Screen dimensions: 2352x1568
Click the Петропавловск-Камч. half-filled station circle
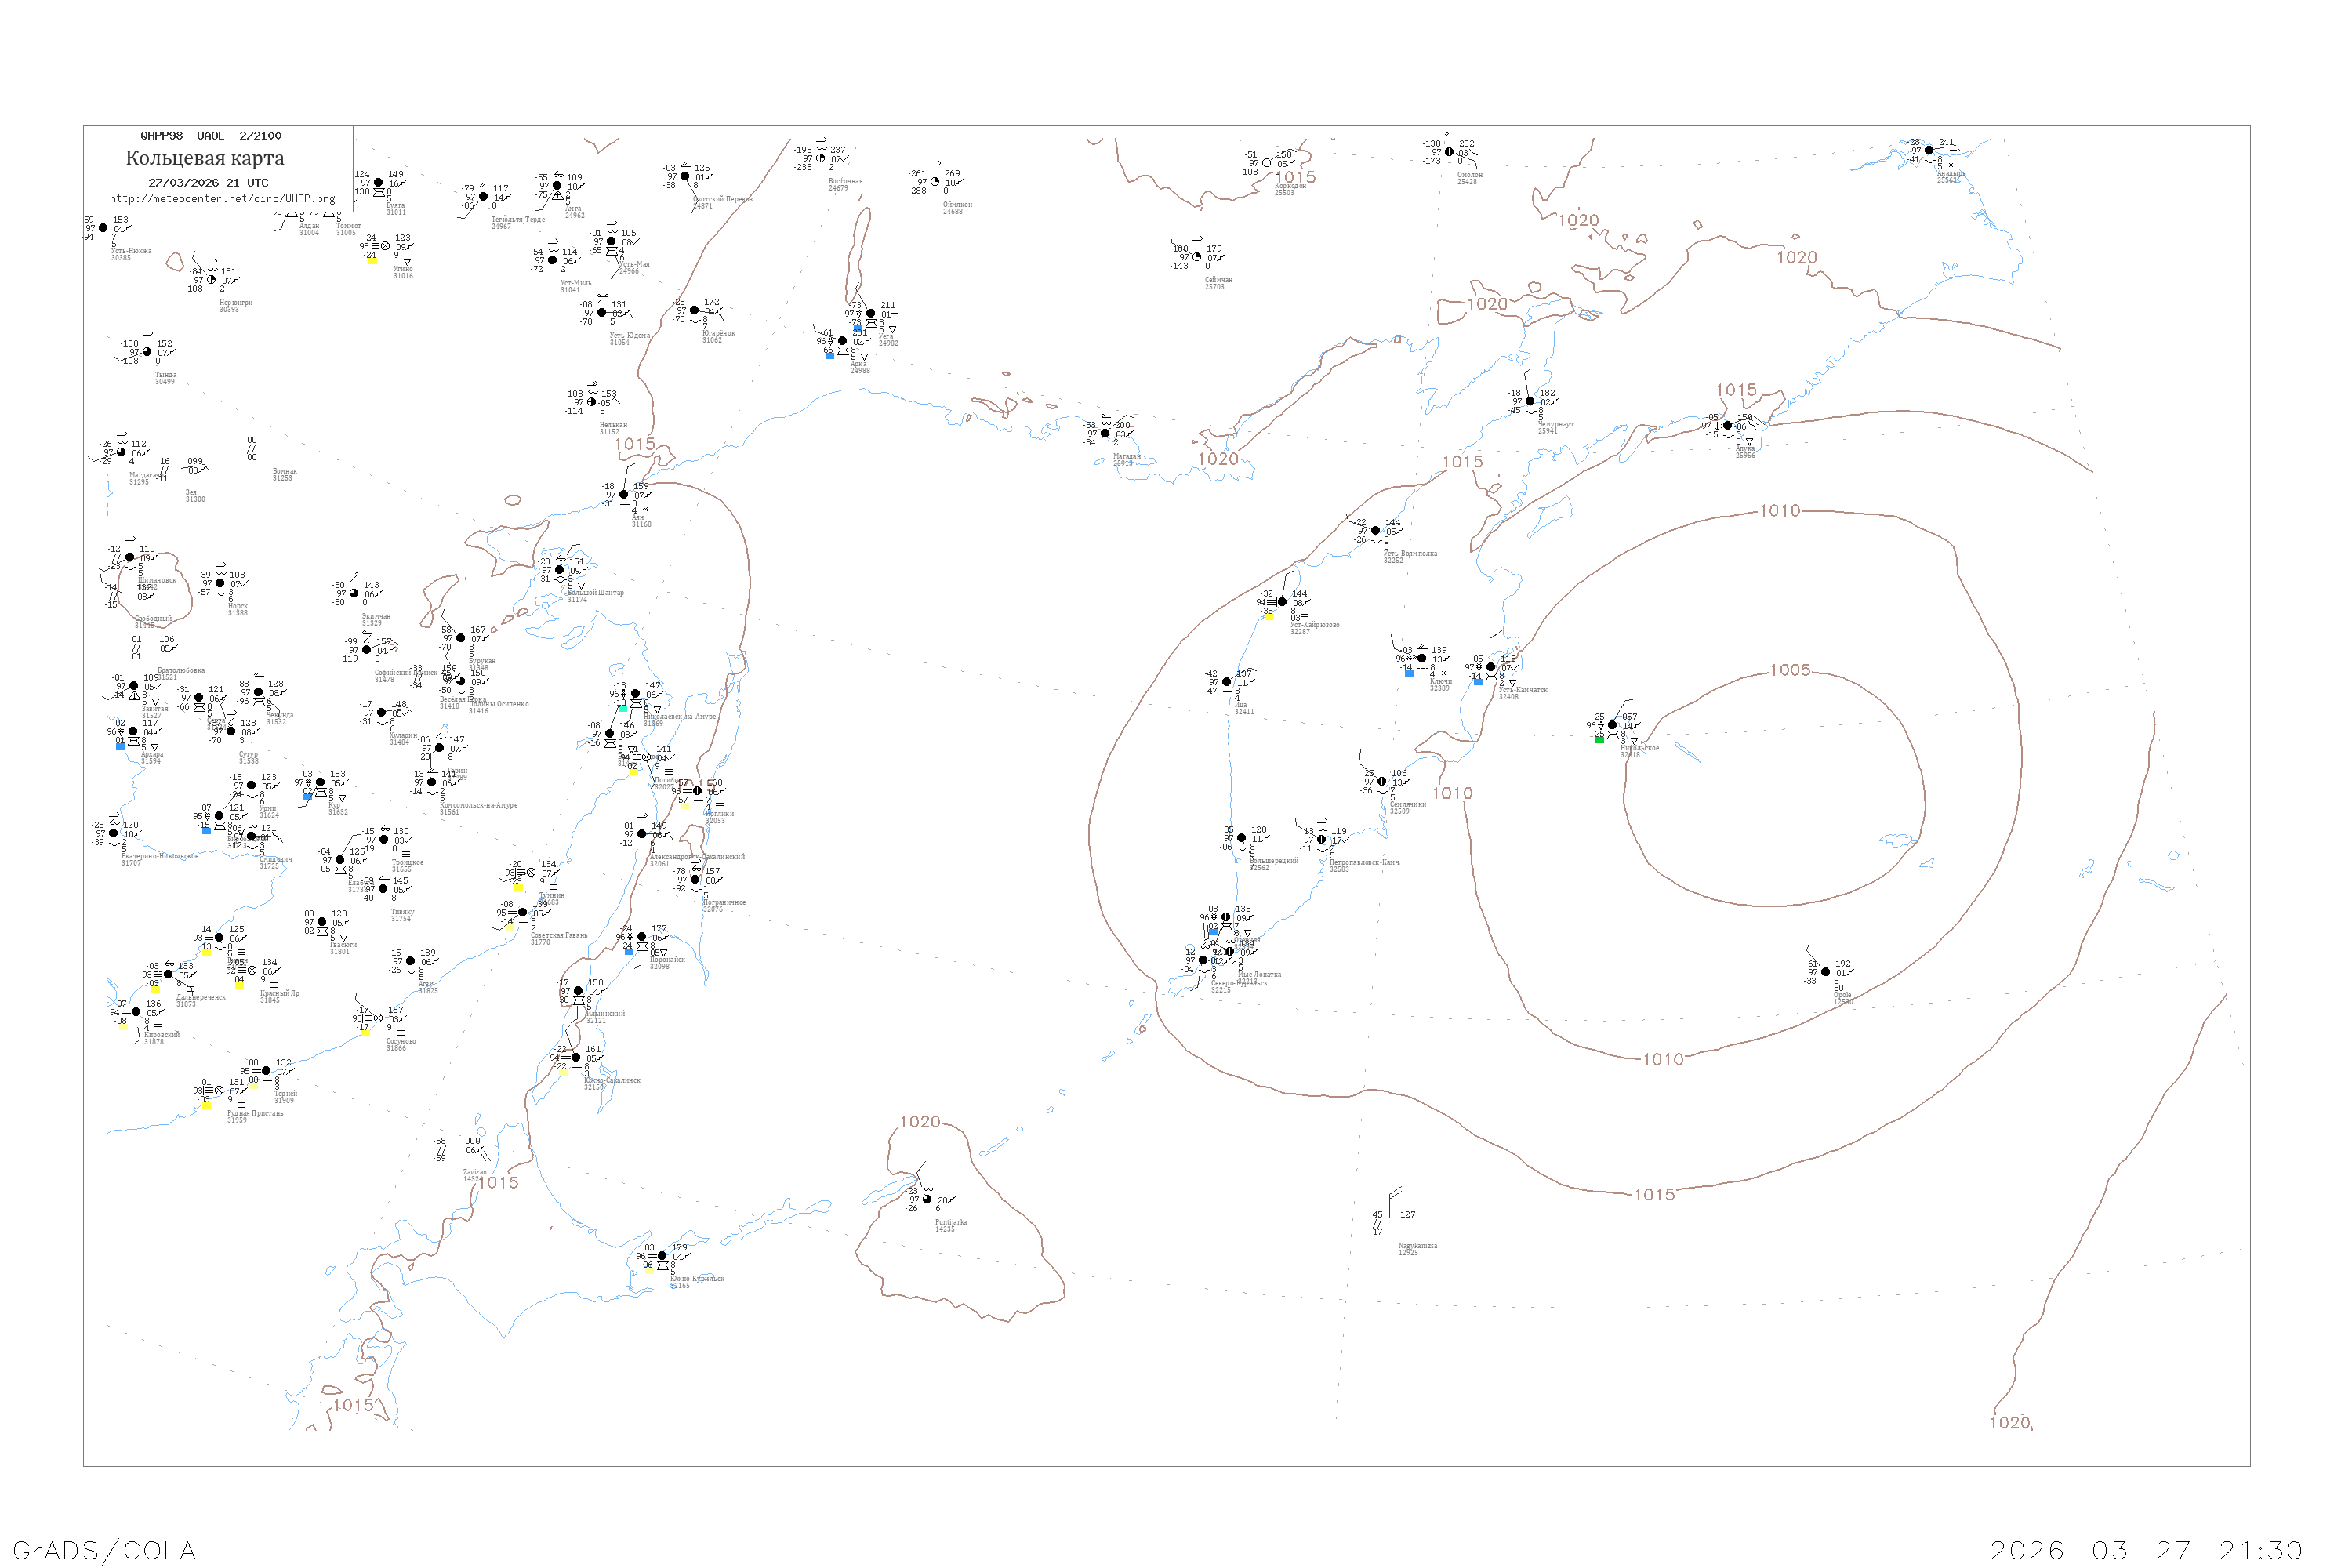(1321, 840)
